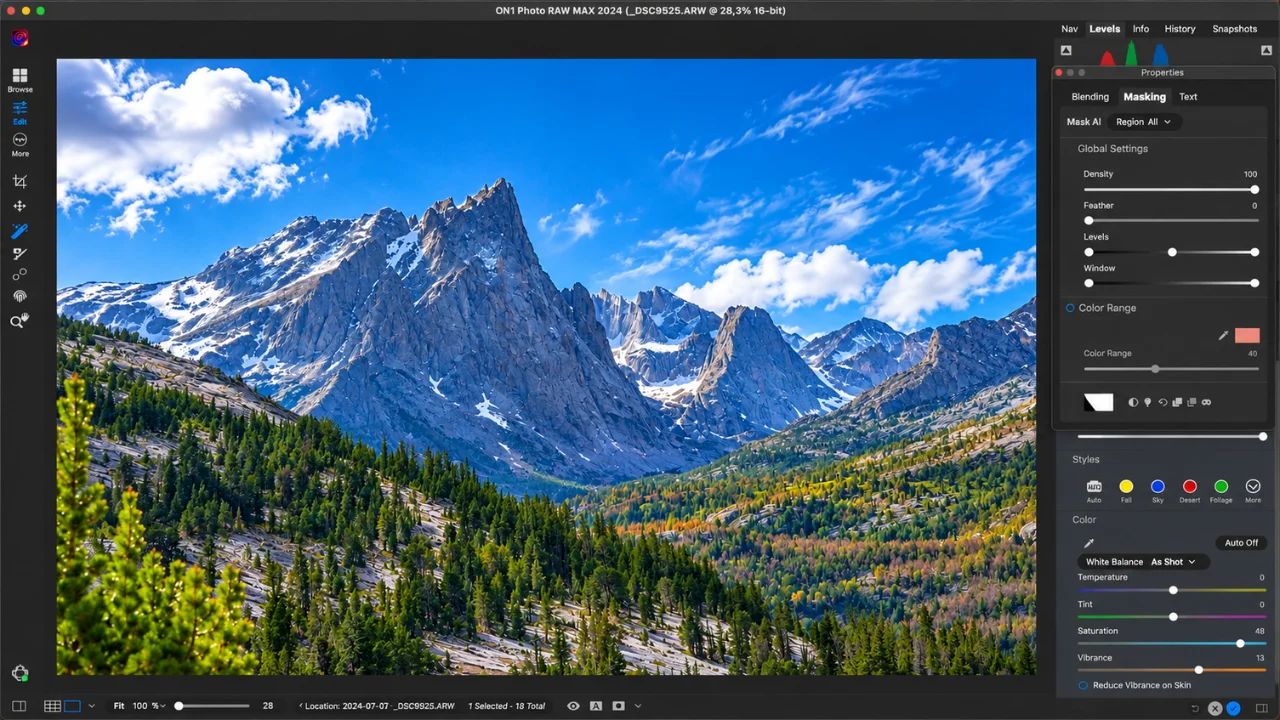Select the Zoom and pan view tool
This screenshot has height=720, width=1280.
point(20,321)
